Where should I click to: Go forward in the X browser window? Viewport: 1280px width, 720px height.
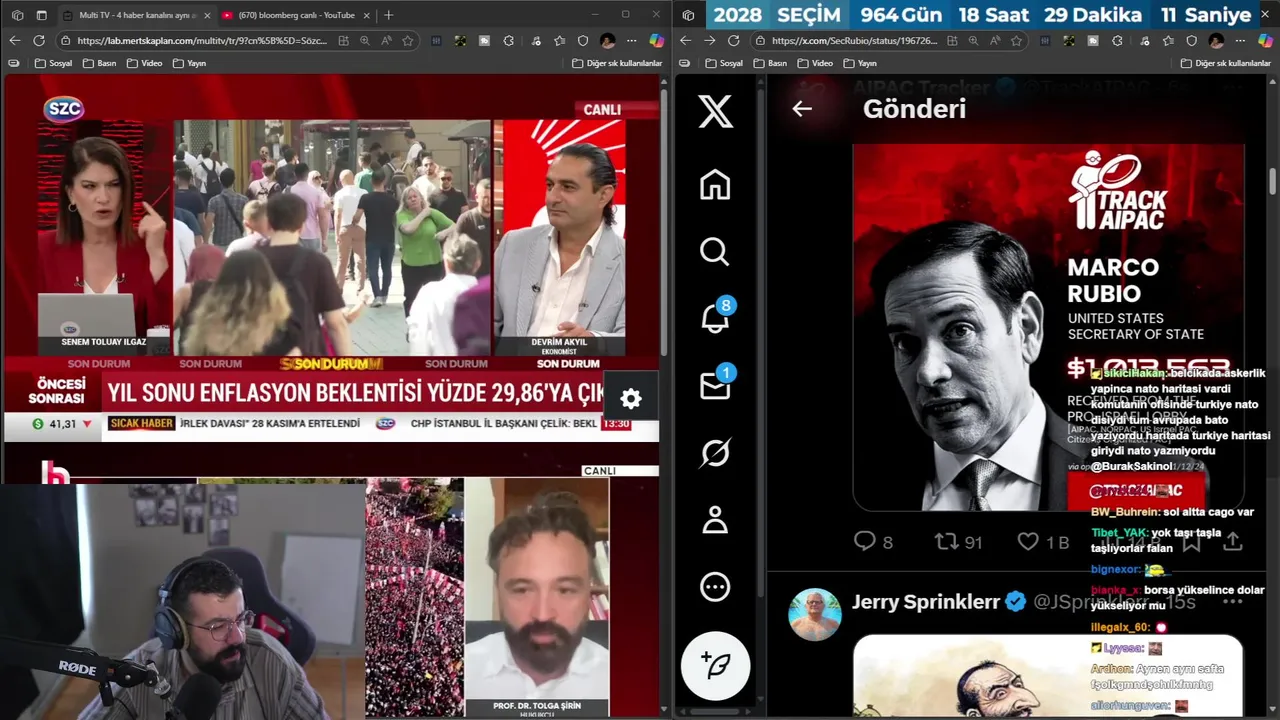[709, 41]
